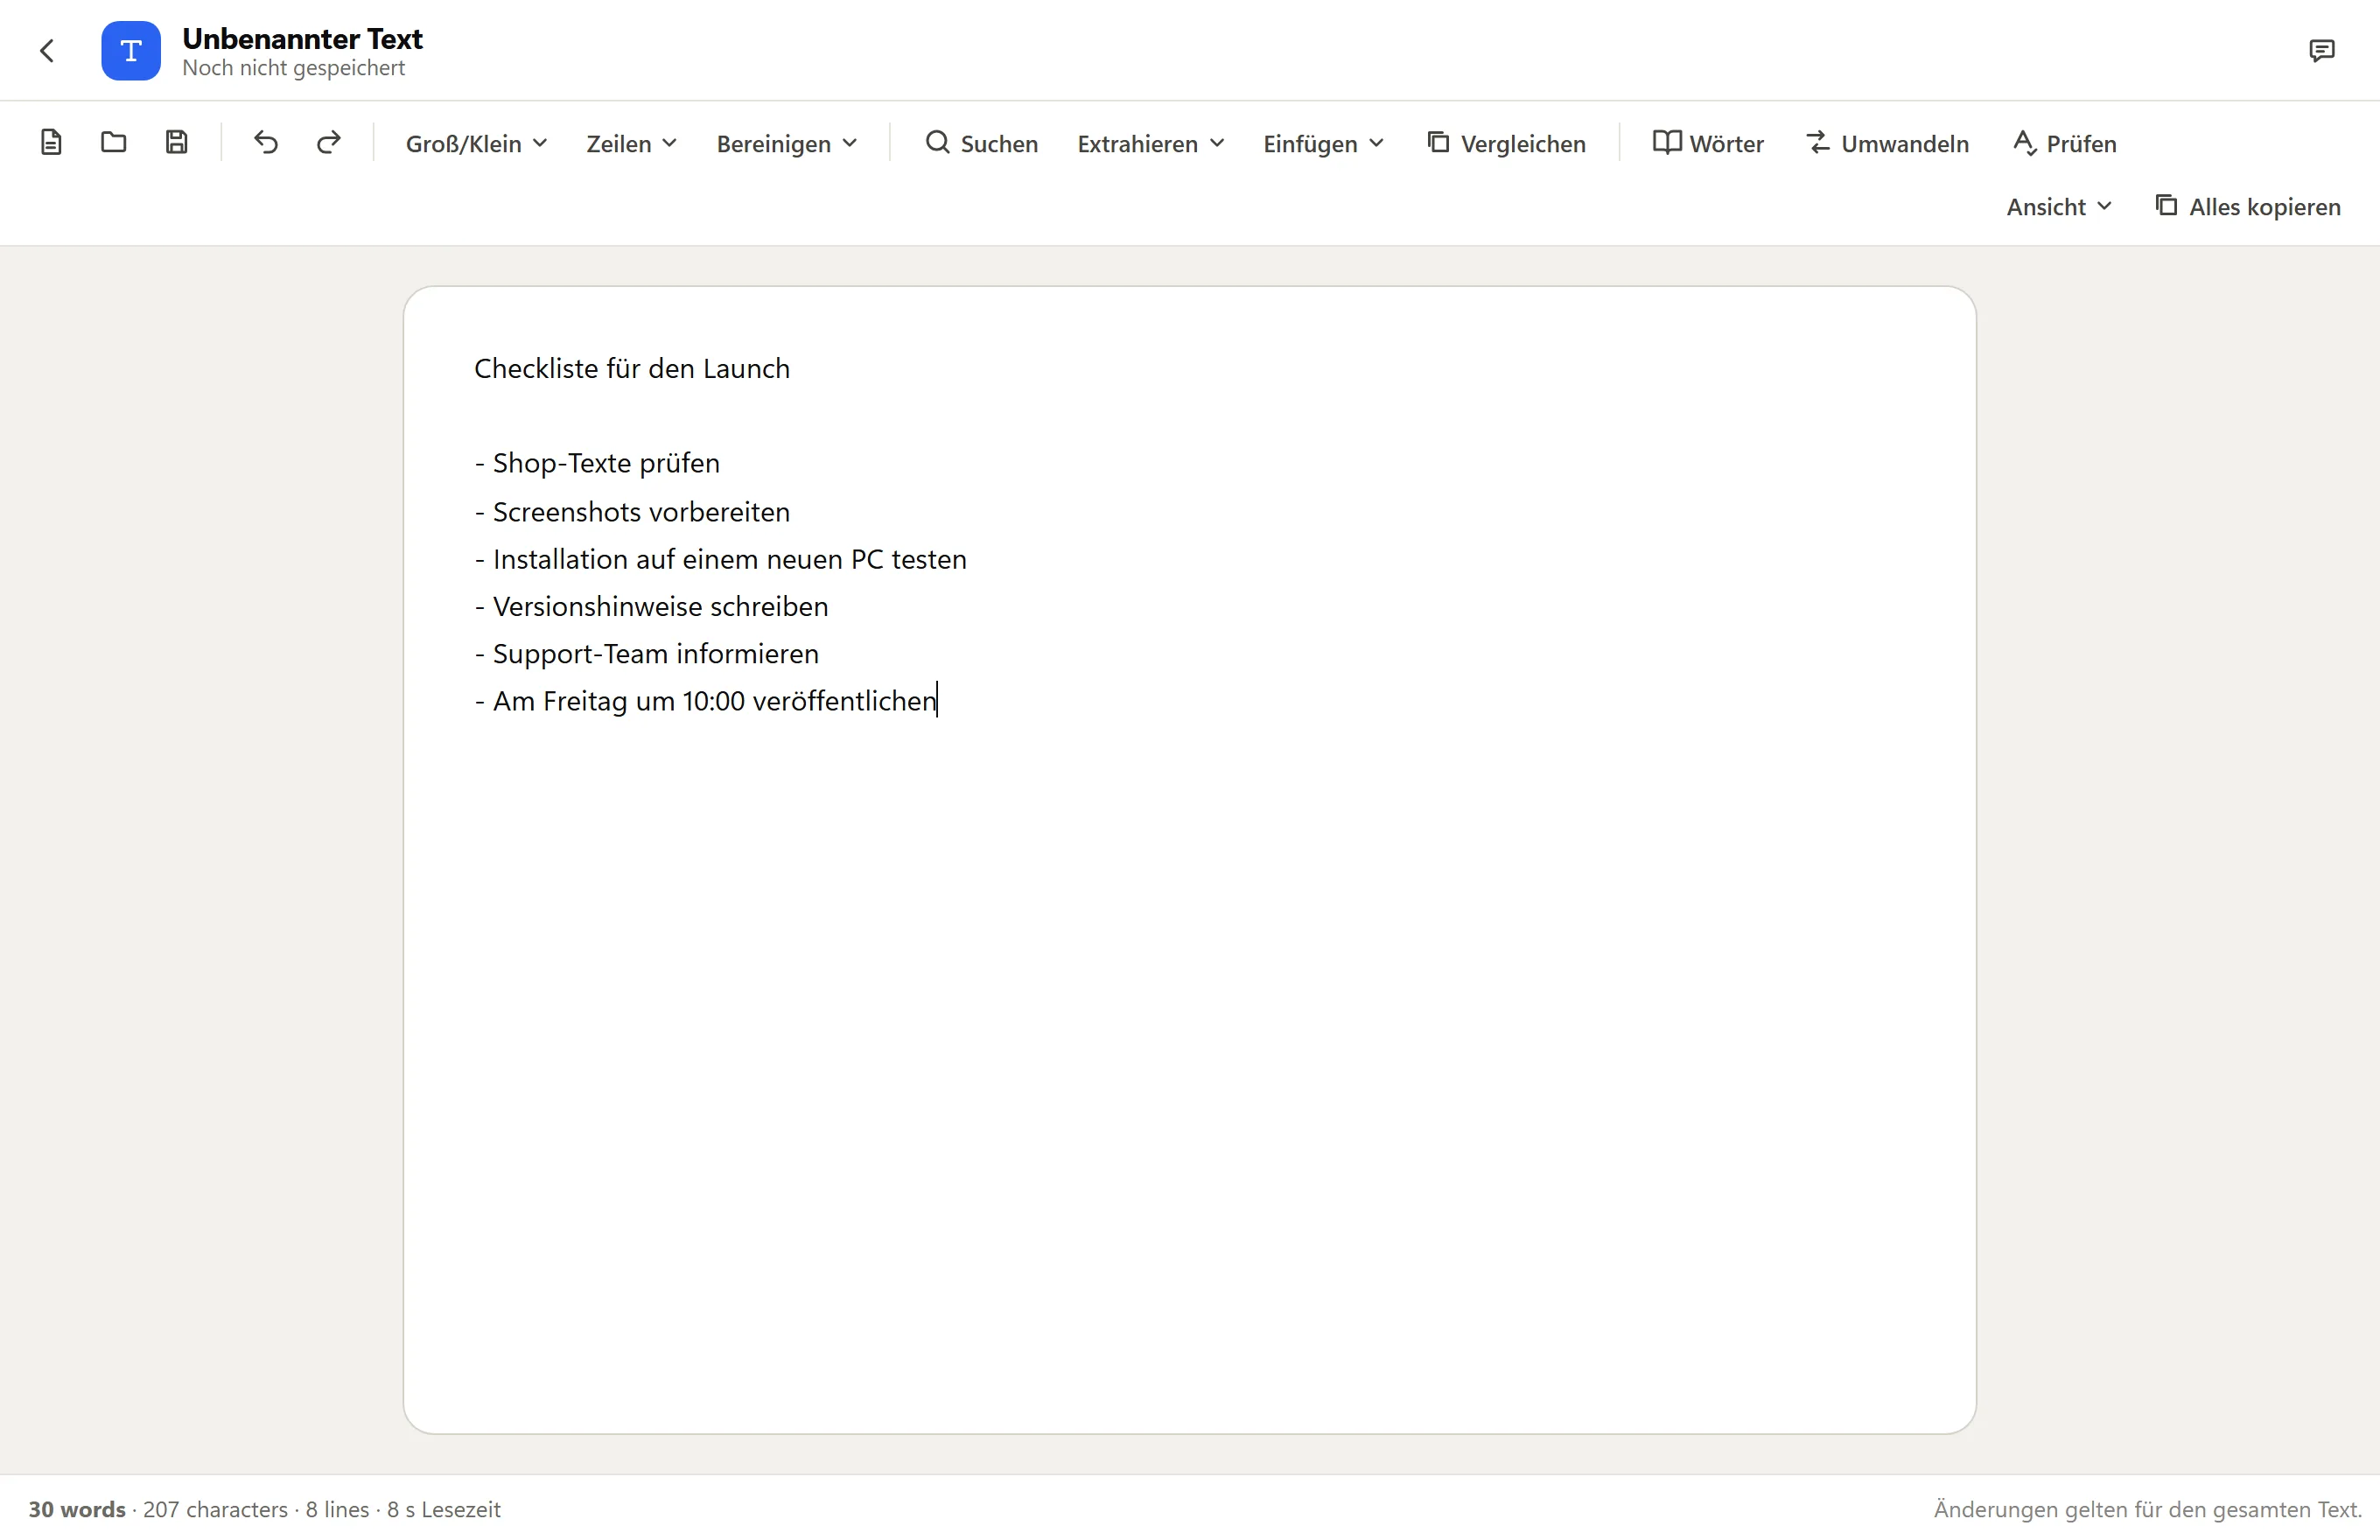This screenshot has width=2380, height=1540.
Task: Expand the Extrahieren dropdown
Action: 1151,144
